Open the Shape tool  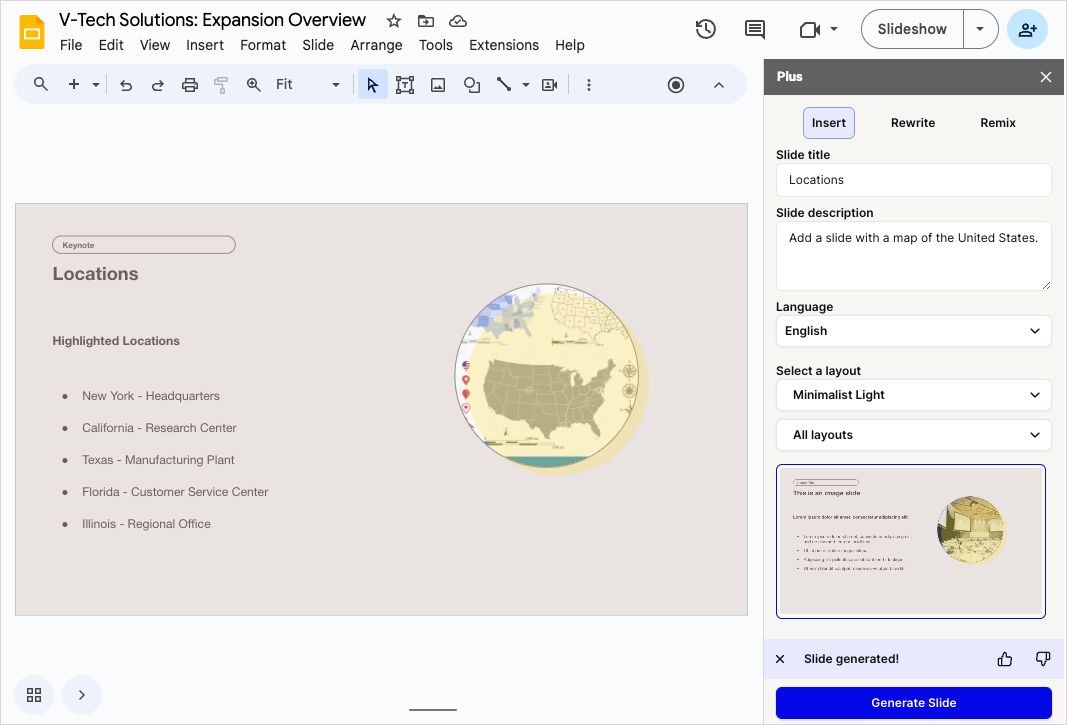pyautogui.click(x=472, y=85)
